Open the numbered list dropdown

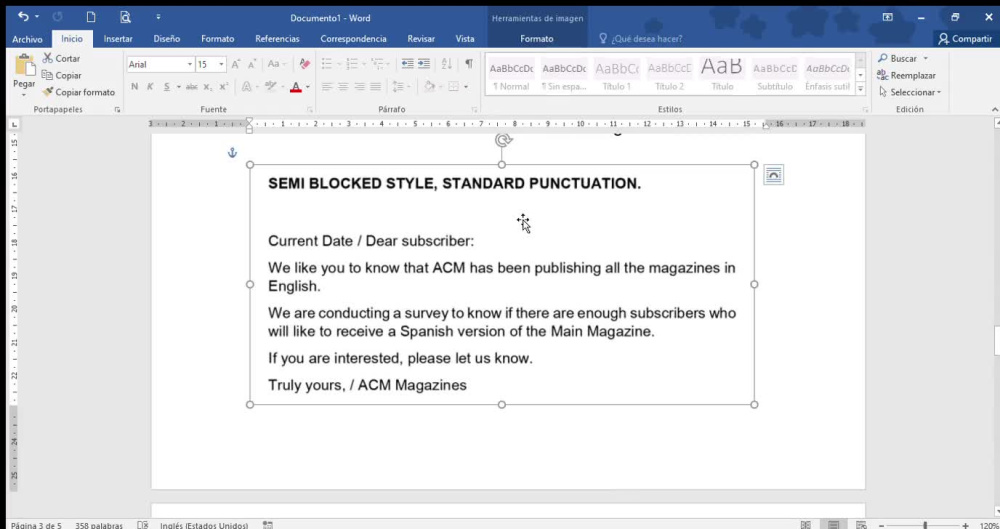coord(362,64)
